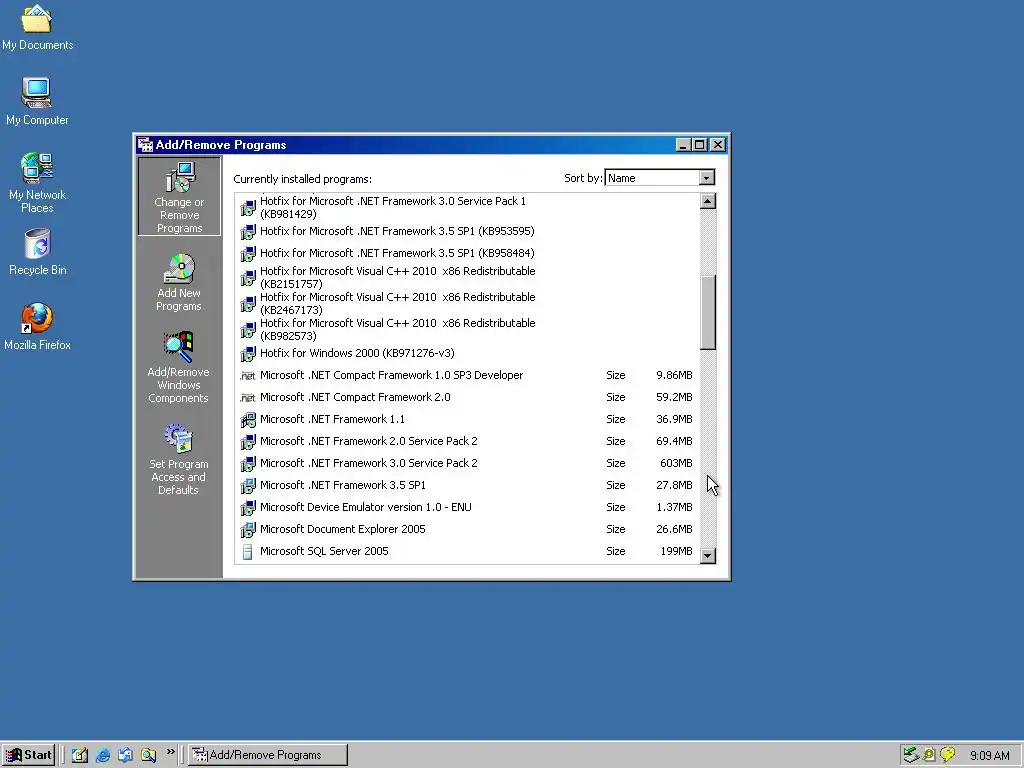Click icon for Hotfix KB981429 entry
Screen dimensions: 1024x768
248,208
